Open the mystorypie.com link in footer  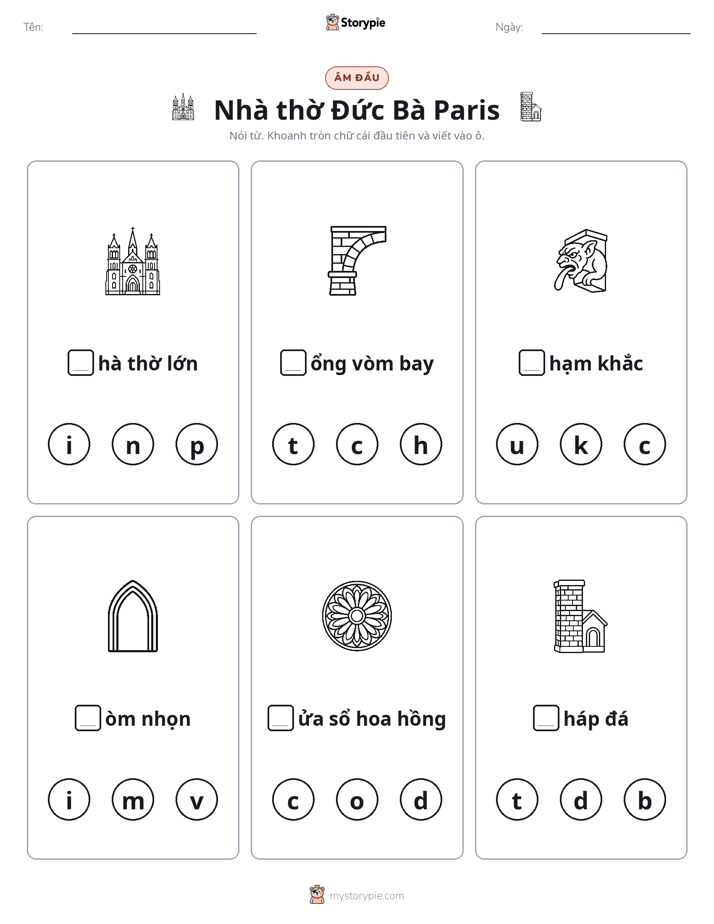tap(366, 896)
